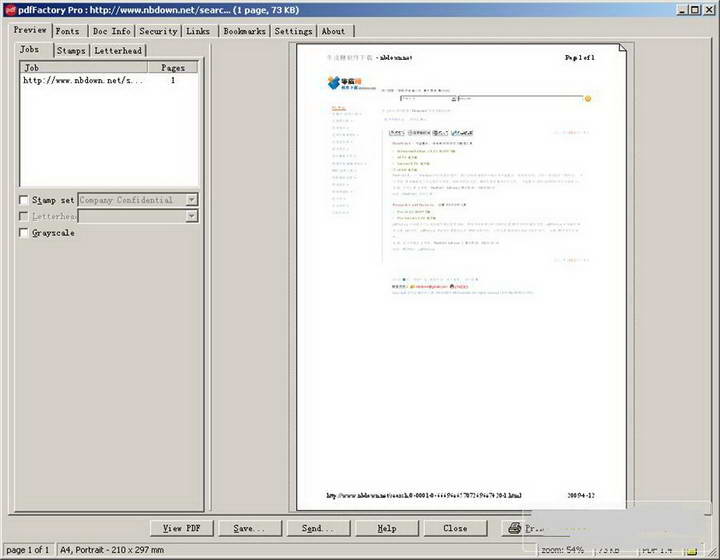Click the Pages column header
This screenshot has width=720, height=560.
tap(173, 67)
